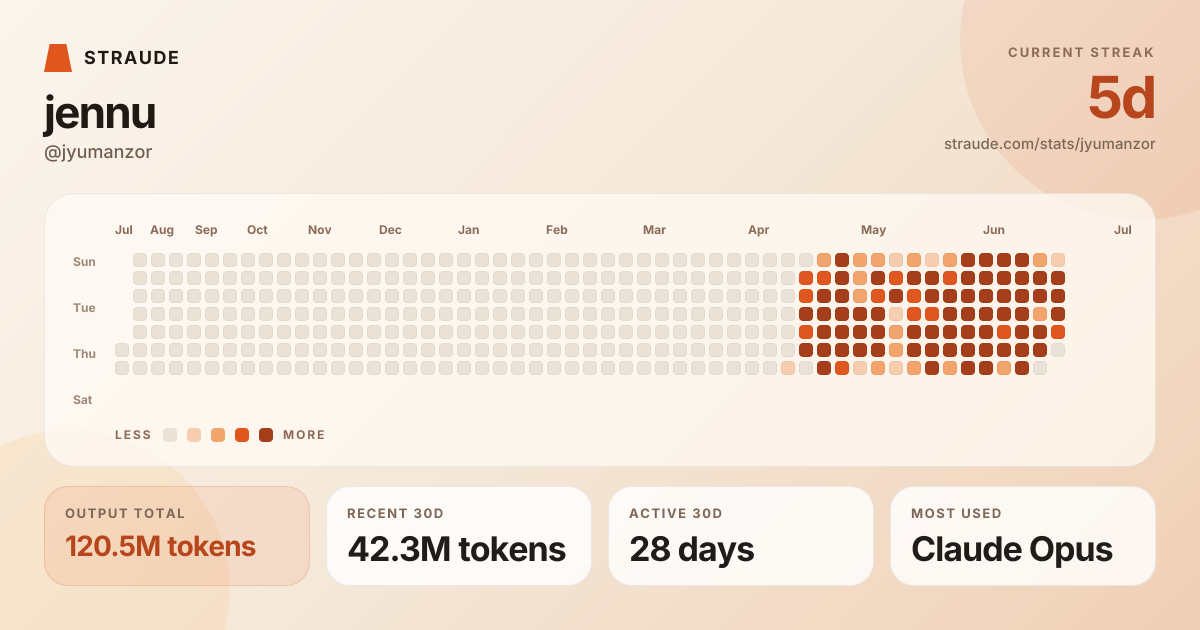Click the Apr month label
The width and height of the screenshot is (1200, 630).
tap(759, 230)
